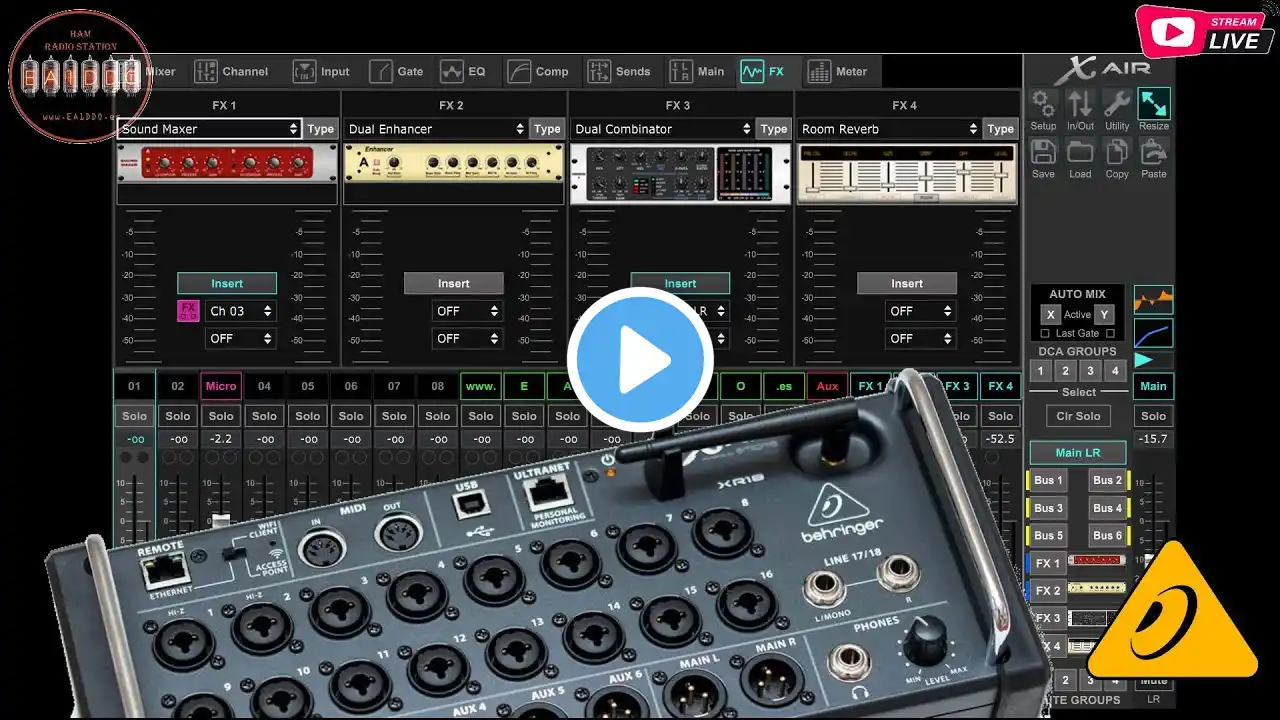Screen dimensions: 1280x720
Task: Open the upper OFF dropdown in FX 2
Action: click(467, 311)
